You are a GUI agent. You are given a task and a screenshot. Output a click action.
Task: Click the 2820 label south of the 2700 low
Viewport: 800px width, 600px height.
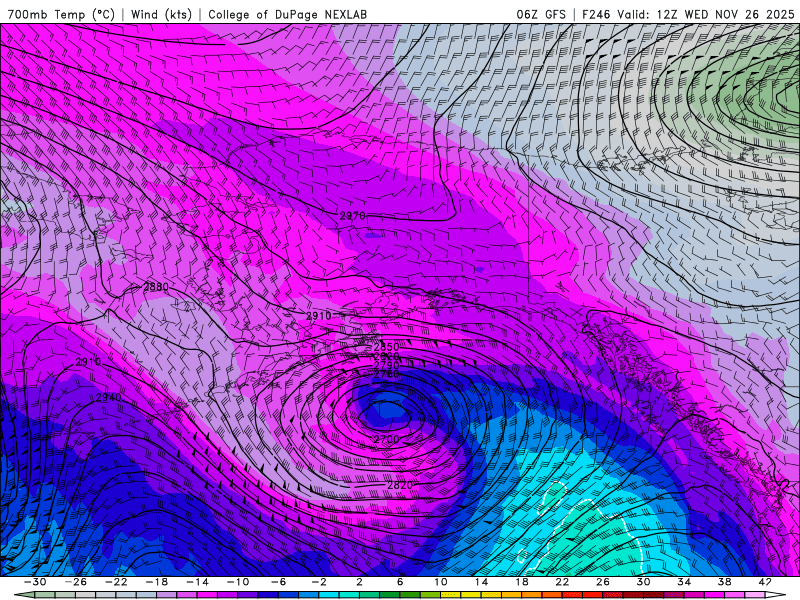[x=399, y=485]
